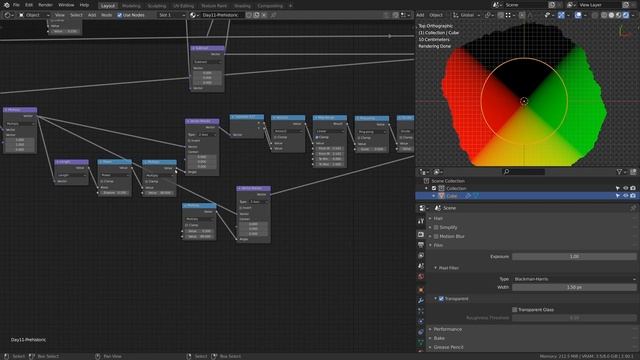
Task: Toggle show gizmos in viewport header
Action: pos(562,15)
